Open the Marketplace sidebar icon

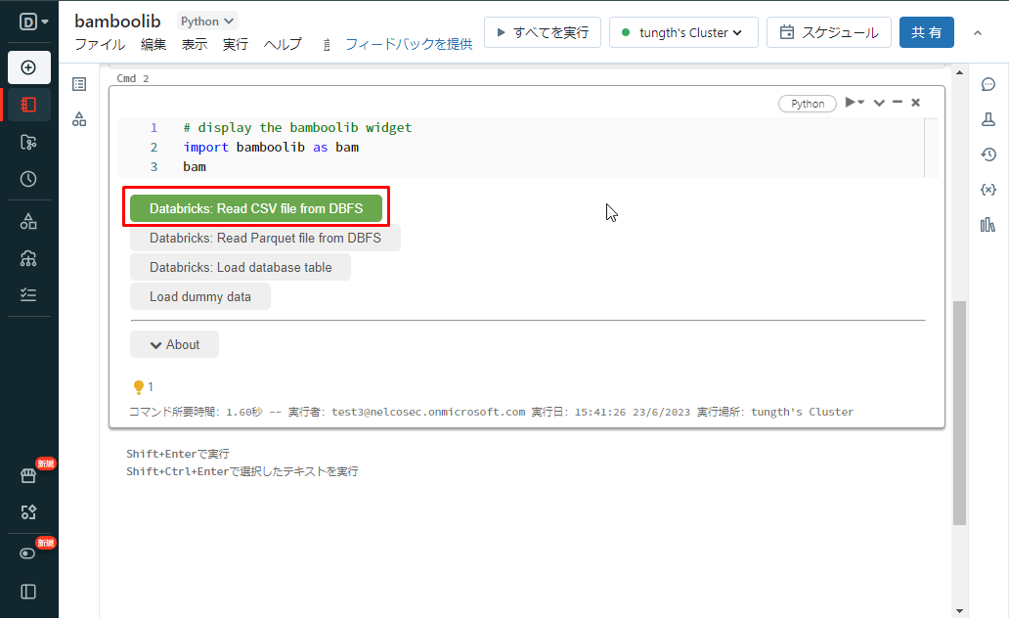29,475
